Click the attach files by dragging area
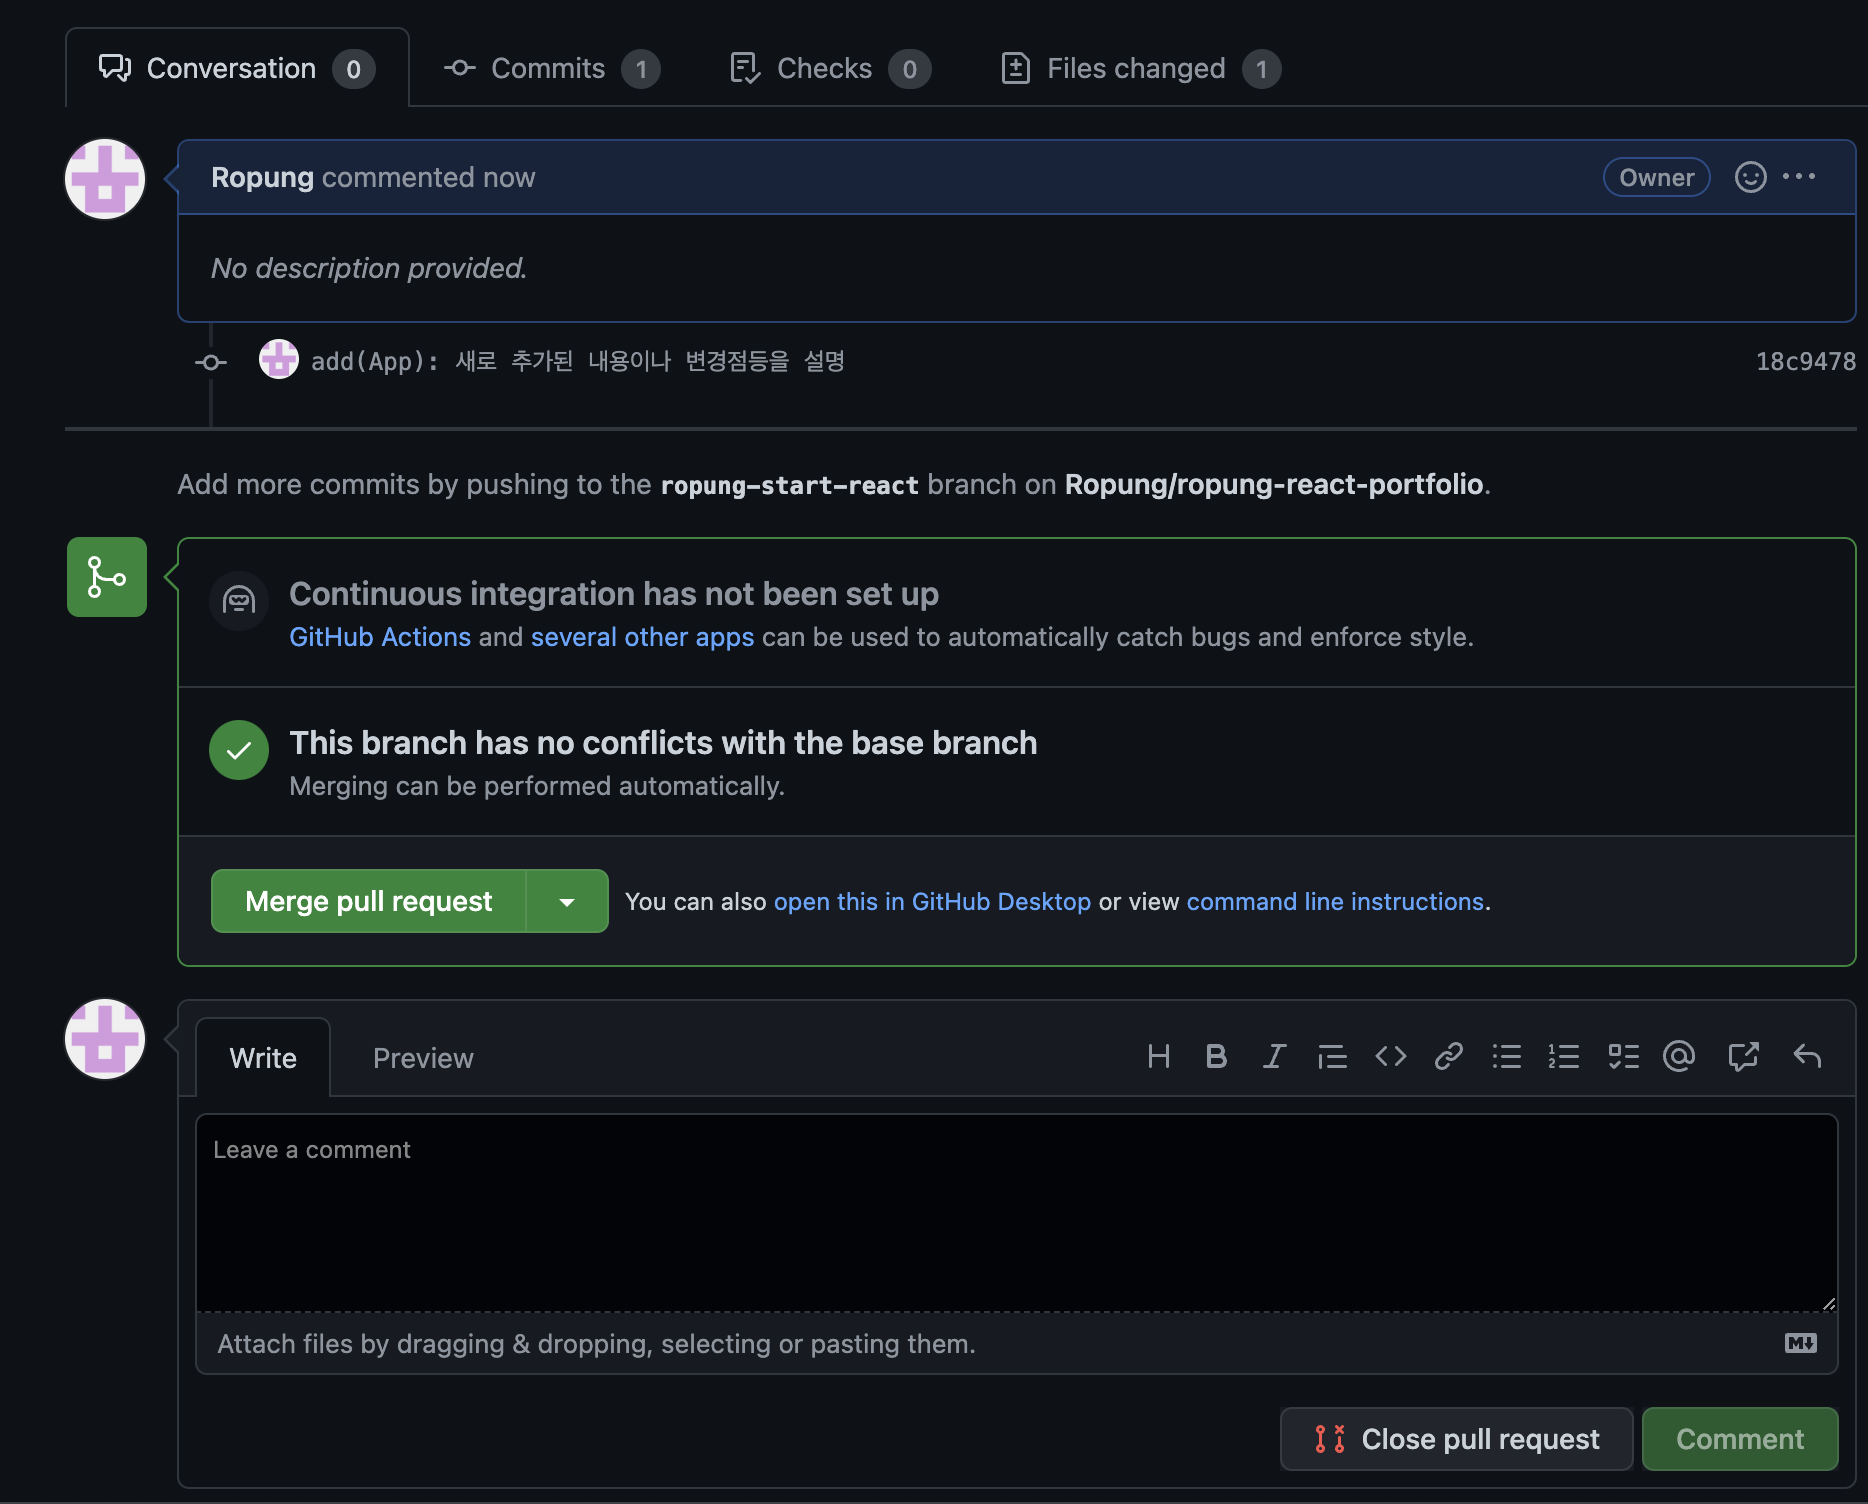 point(1017,1343)
